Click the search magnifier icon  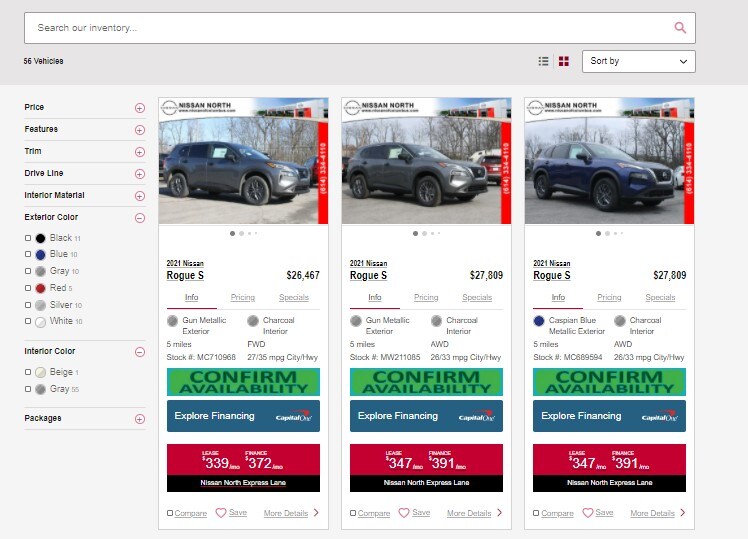(x=680, y=28)
